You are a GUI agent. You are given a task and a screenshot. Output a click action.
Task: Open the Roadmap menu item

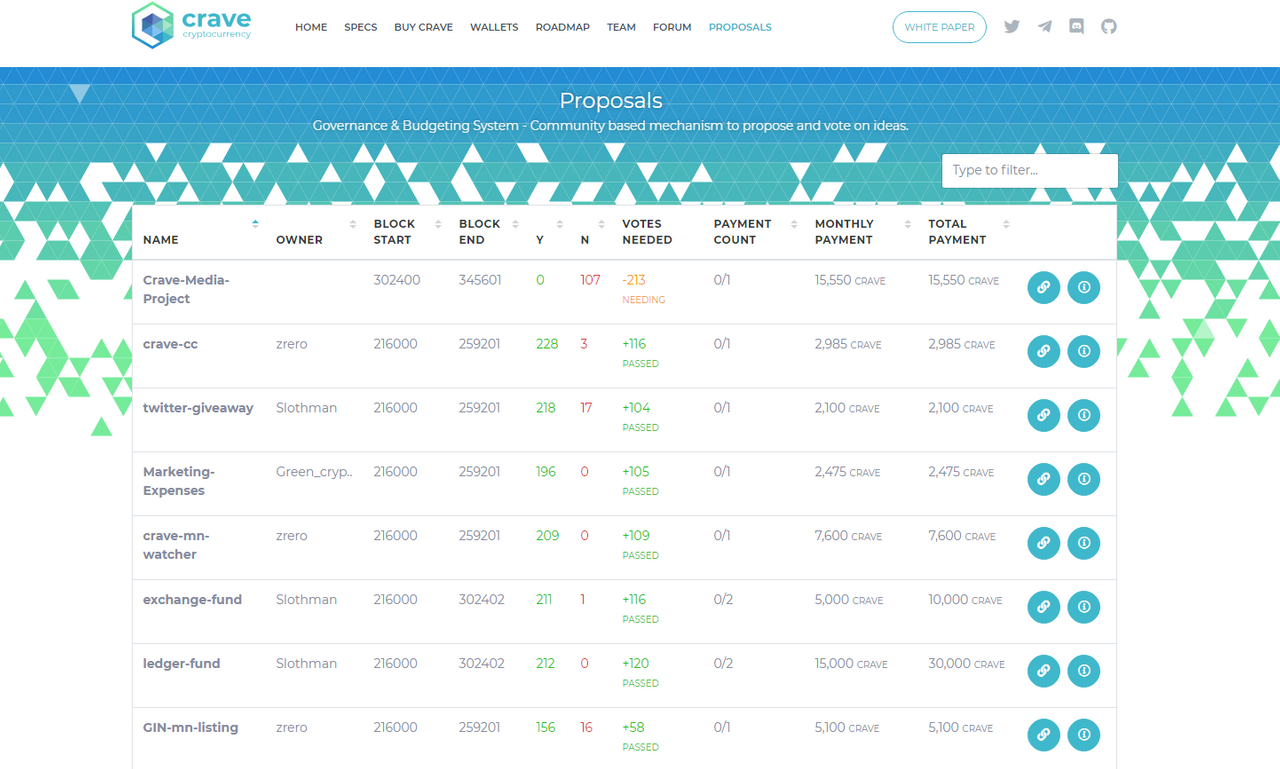pos(563,27)
